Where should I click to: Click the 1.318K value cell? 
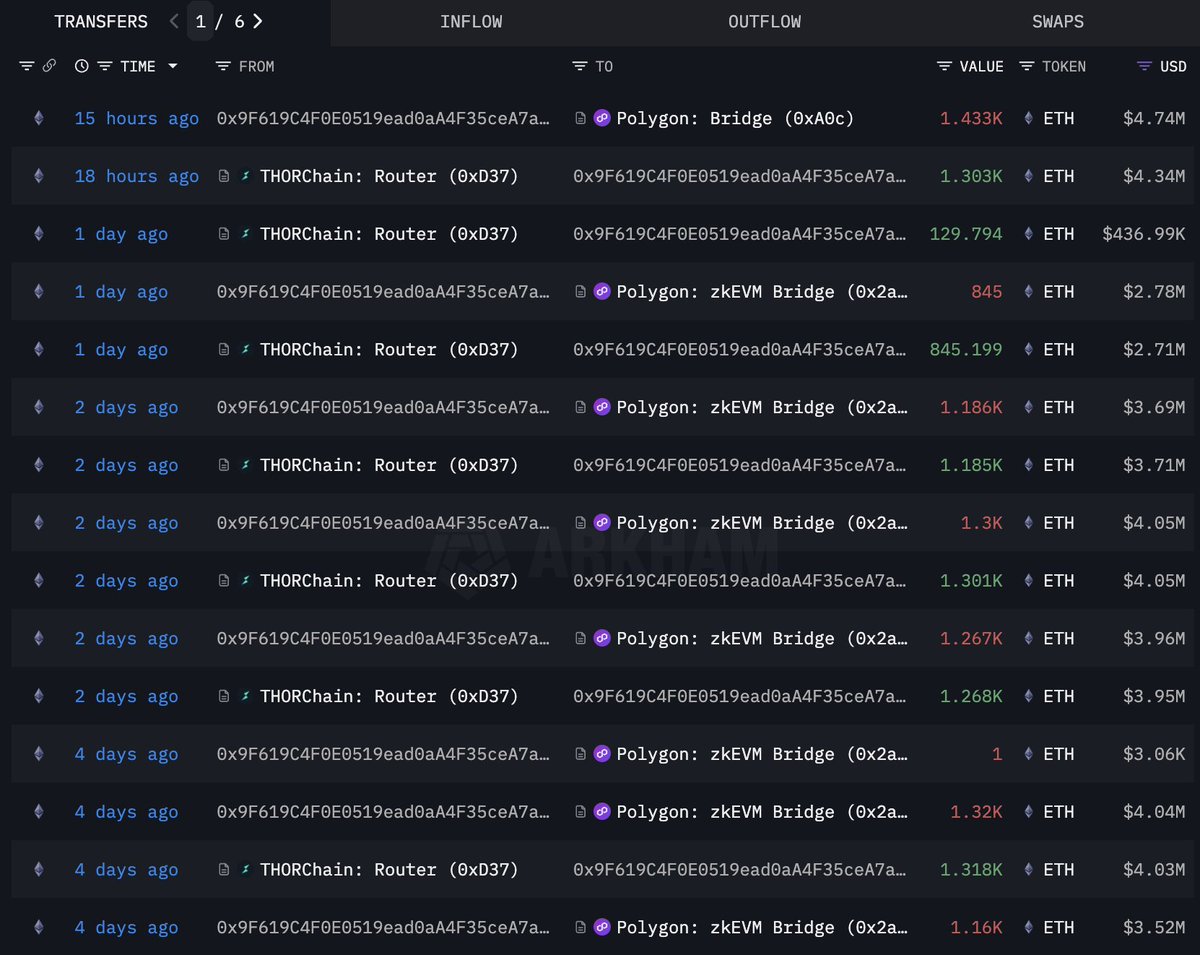(971, 870)
